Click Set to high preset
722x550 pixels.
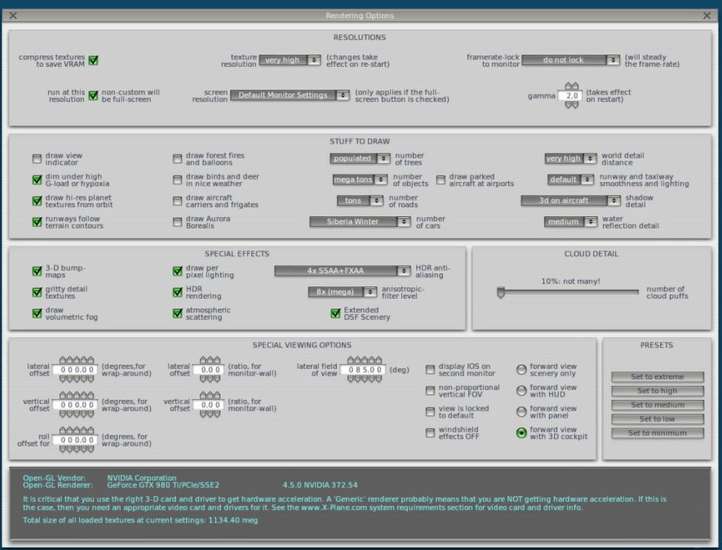point(658,391)
